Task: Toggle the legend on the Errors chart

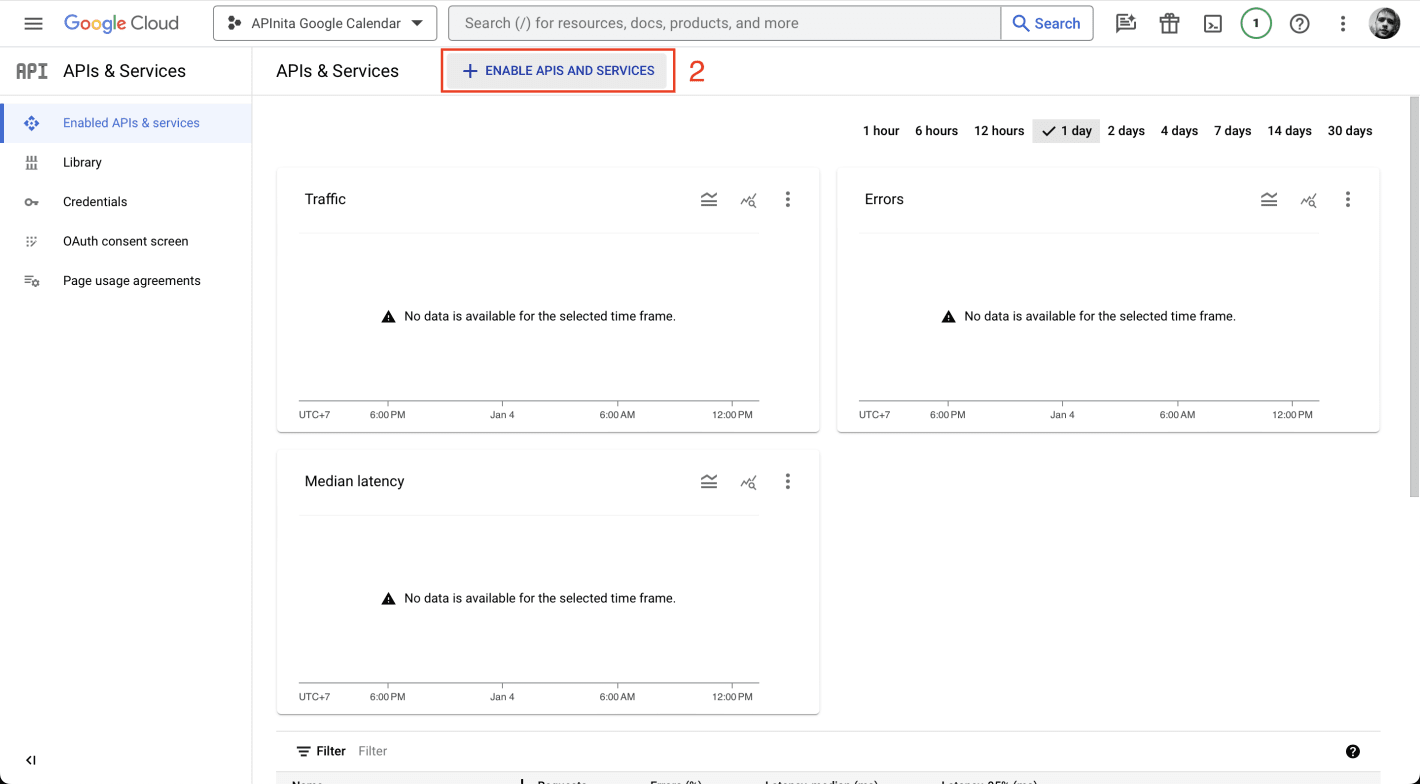Action: (x=1269, y=200)
